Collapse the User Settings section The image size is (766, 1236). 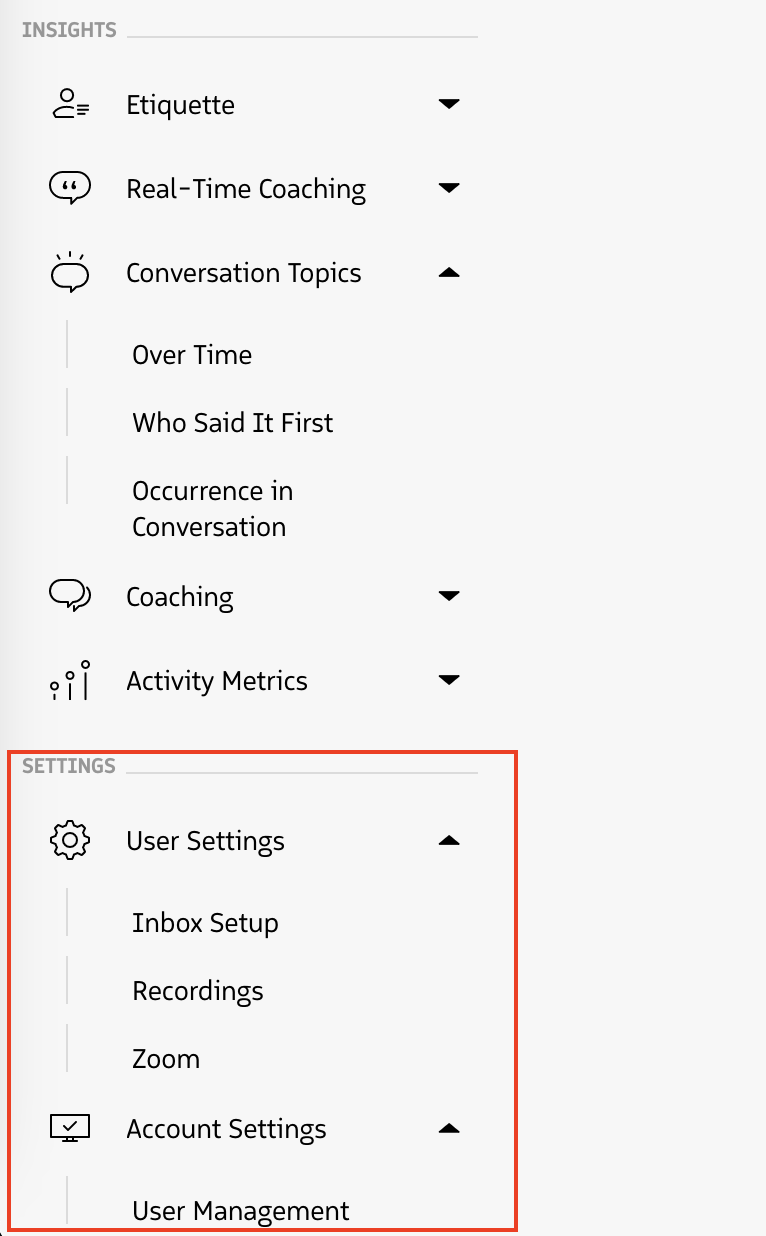point(449,840)
